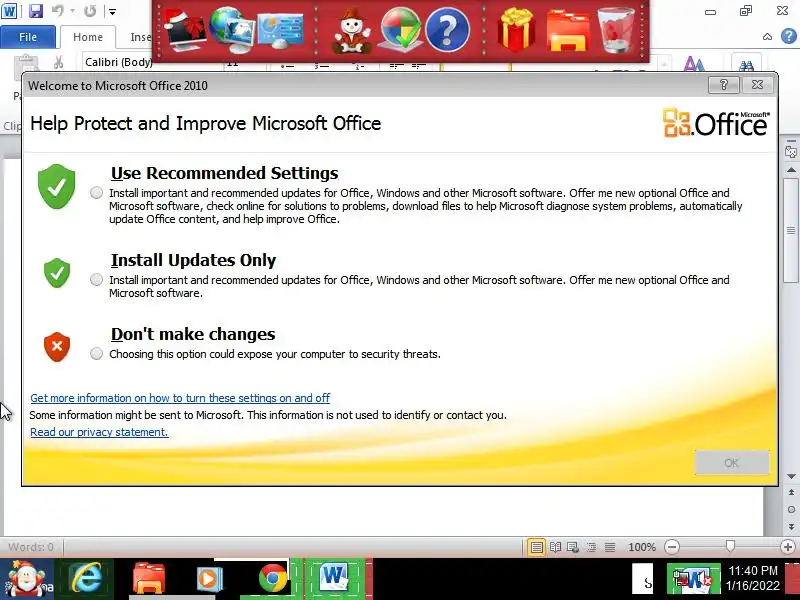Open the red folder Explorer taskbar icon

tap(148, 579)
